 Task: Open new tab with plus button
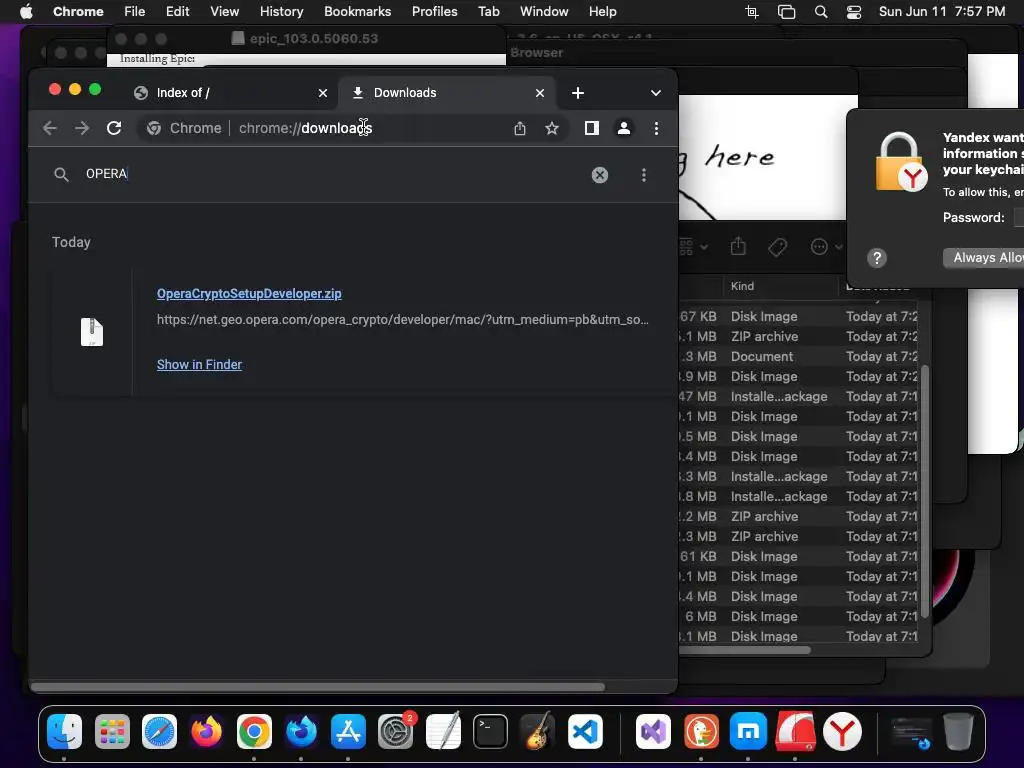coord(578,93)
